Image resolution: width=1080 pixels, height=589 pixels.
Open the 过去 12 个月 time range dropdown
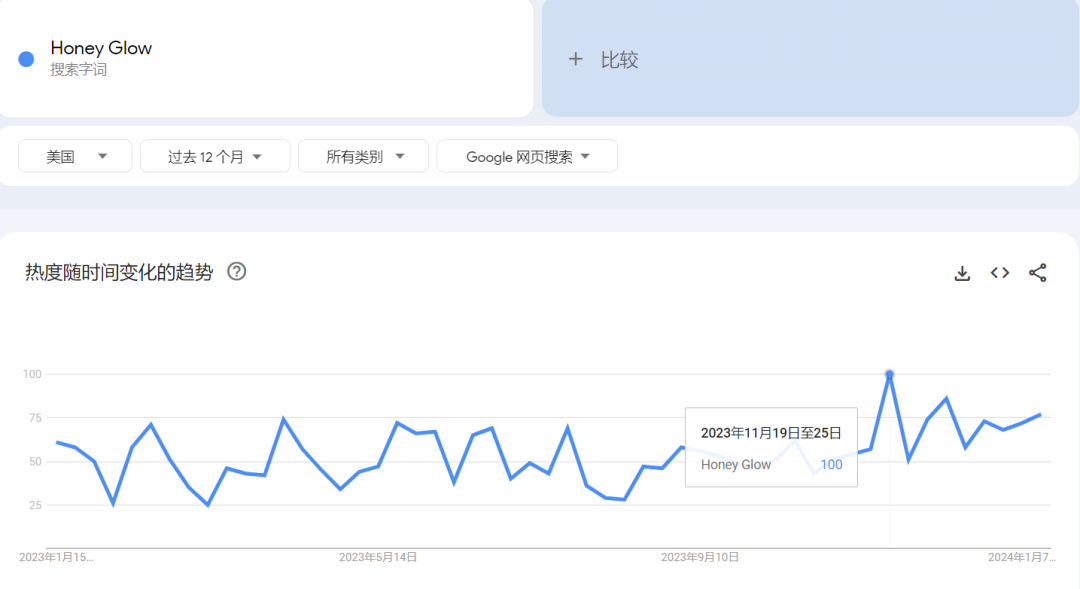(215, 156)
